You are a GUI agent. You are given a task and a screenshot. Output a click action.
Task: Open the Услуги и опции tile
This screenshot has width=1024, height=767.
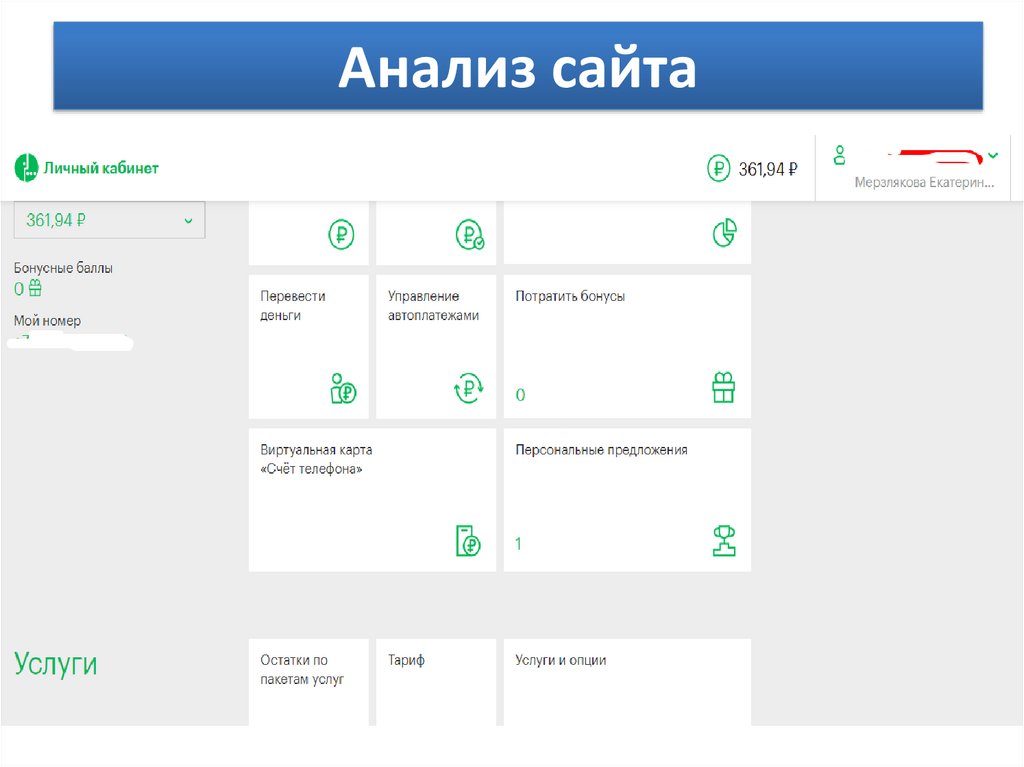[626, 682]
